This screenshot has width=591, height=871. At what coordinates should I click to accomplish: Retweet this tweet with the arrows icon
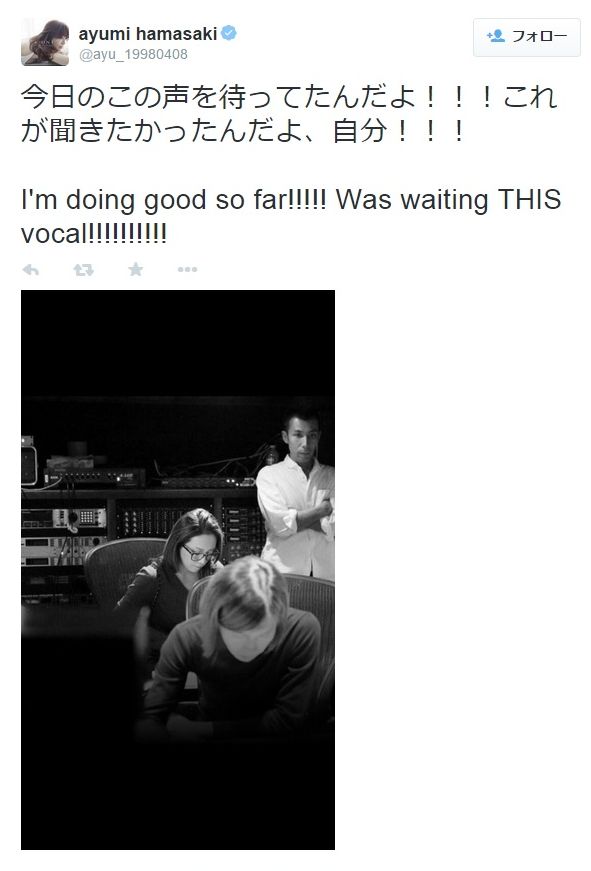[83, 270]
